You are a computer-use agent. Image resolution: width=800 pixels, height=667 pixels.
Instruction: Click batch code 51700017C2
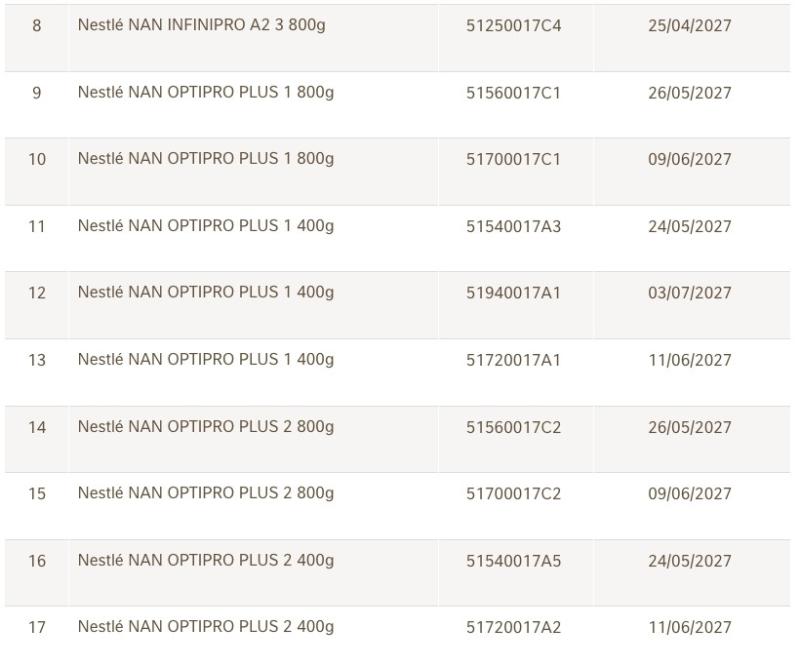click(x=513, y=494)
